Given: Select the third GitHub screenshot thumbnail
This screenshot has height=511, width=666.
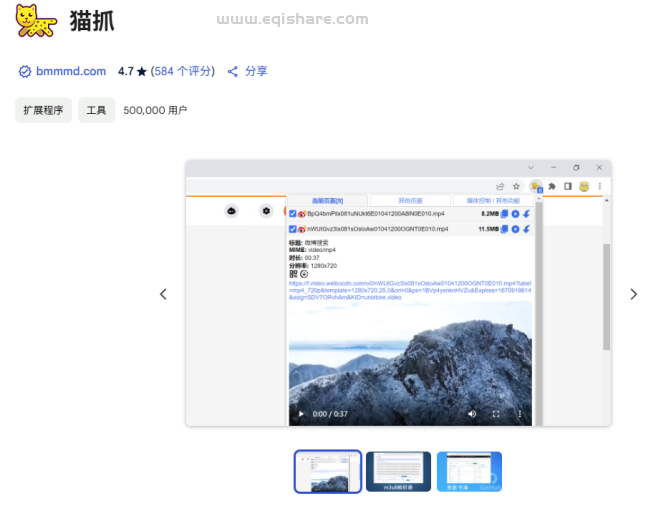Looking at the screenshot, I should pyautogui.click(x=469, y=471).
